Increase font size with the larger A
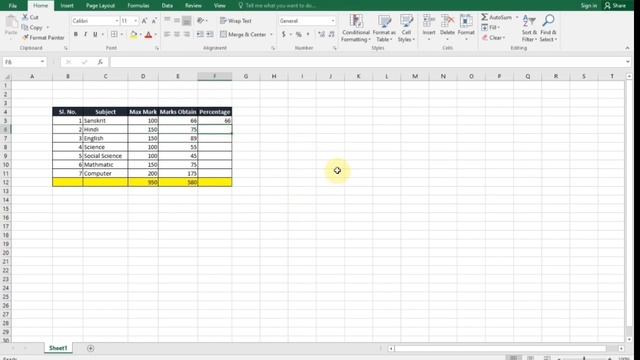The width and height of the screenshot is (640, 360). pos(144,21)
